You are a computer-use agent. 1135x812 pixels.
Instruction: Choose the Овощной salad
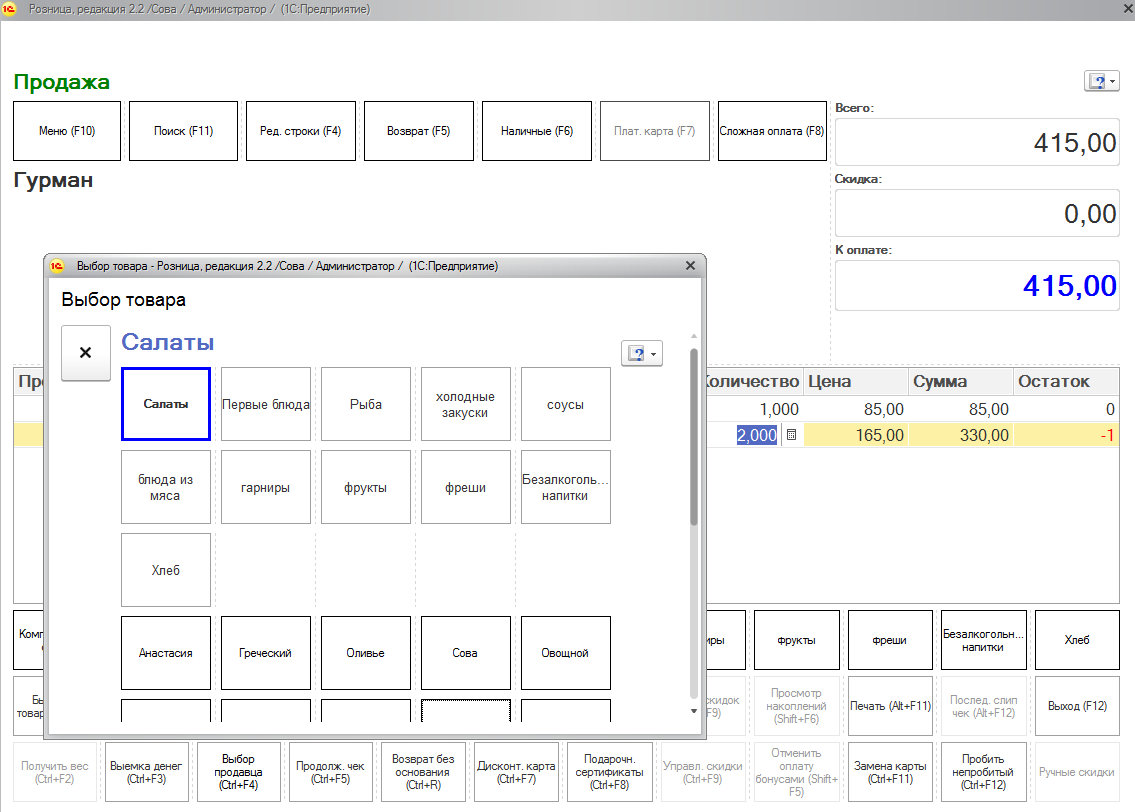(565, 653)
